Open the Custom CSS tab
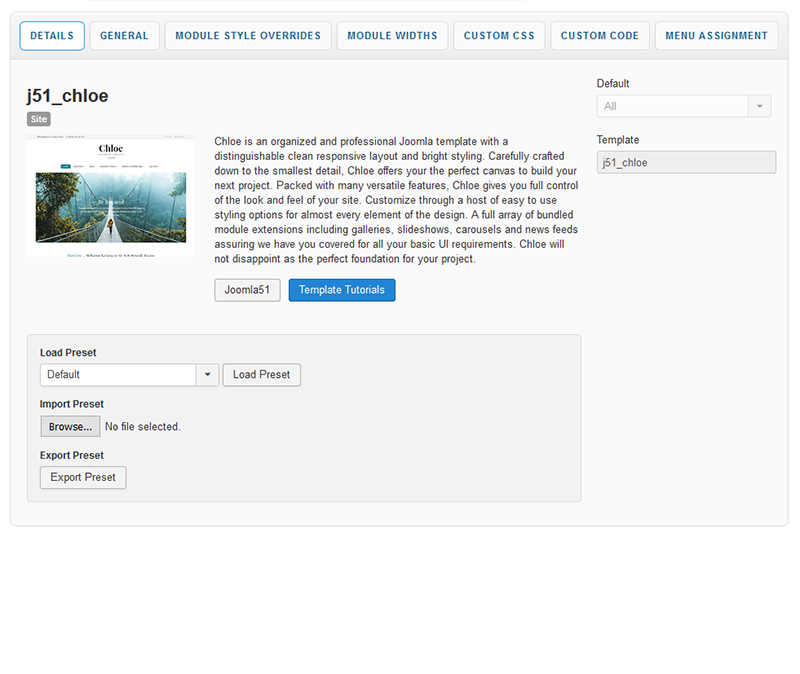Screen dimensions: 800x674 pos(499,36)
